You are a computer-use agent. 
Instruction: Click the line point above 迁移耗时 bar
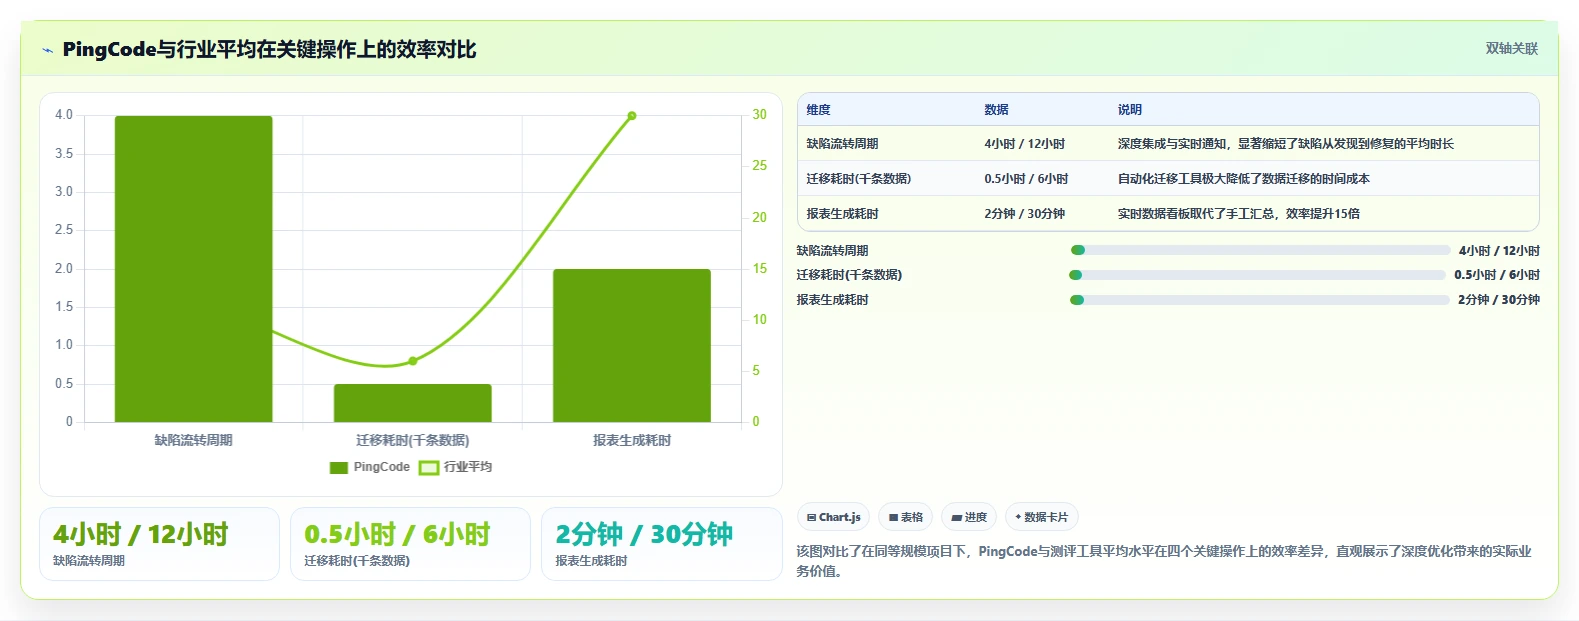(412, 361)
